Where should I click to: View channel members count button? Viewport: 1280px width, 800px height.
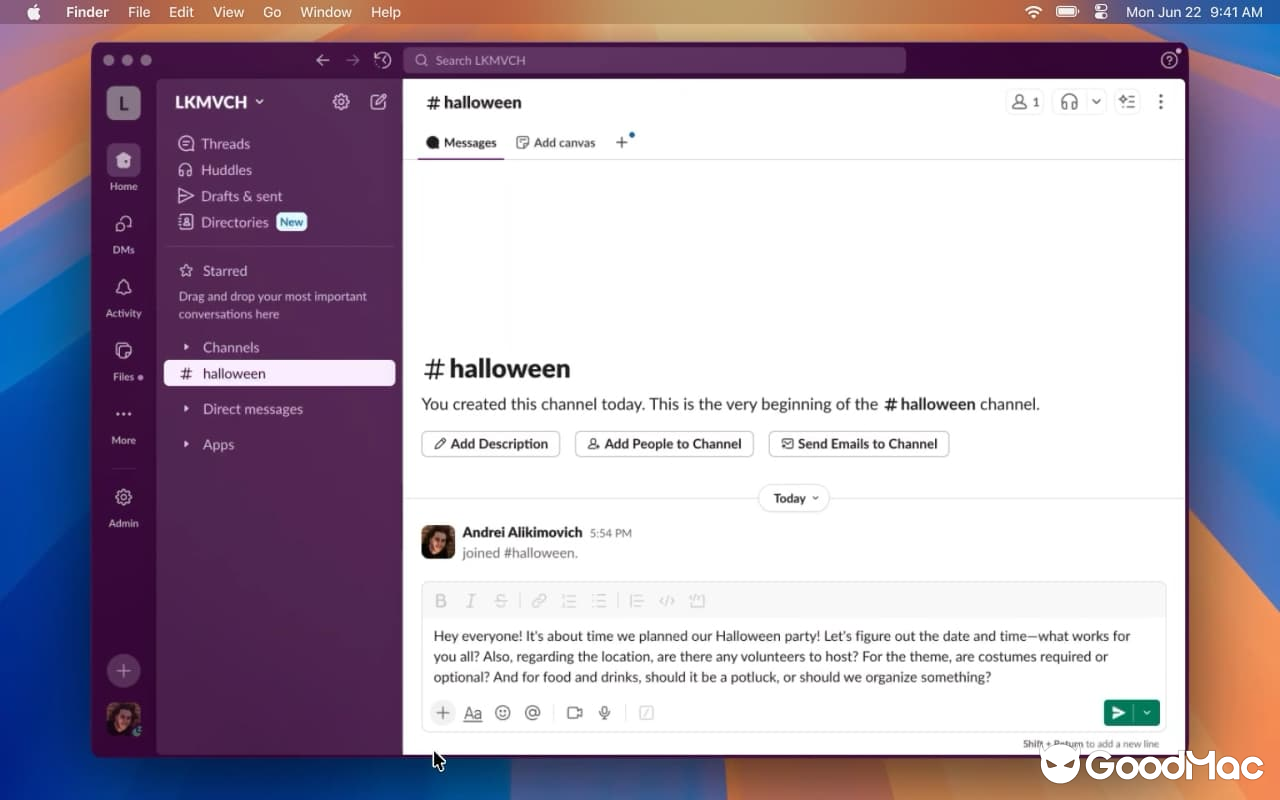coord(1025,102)
